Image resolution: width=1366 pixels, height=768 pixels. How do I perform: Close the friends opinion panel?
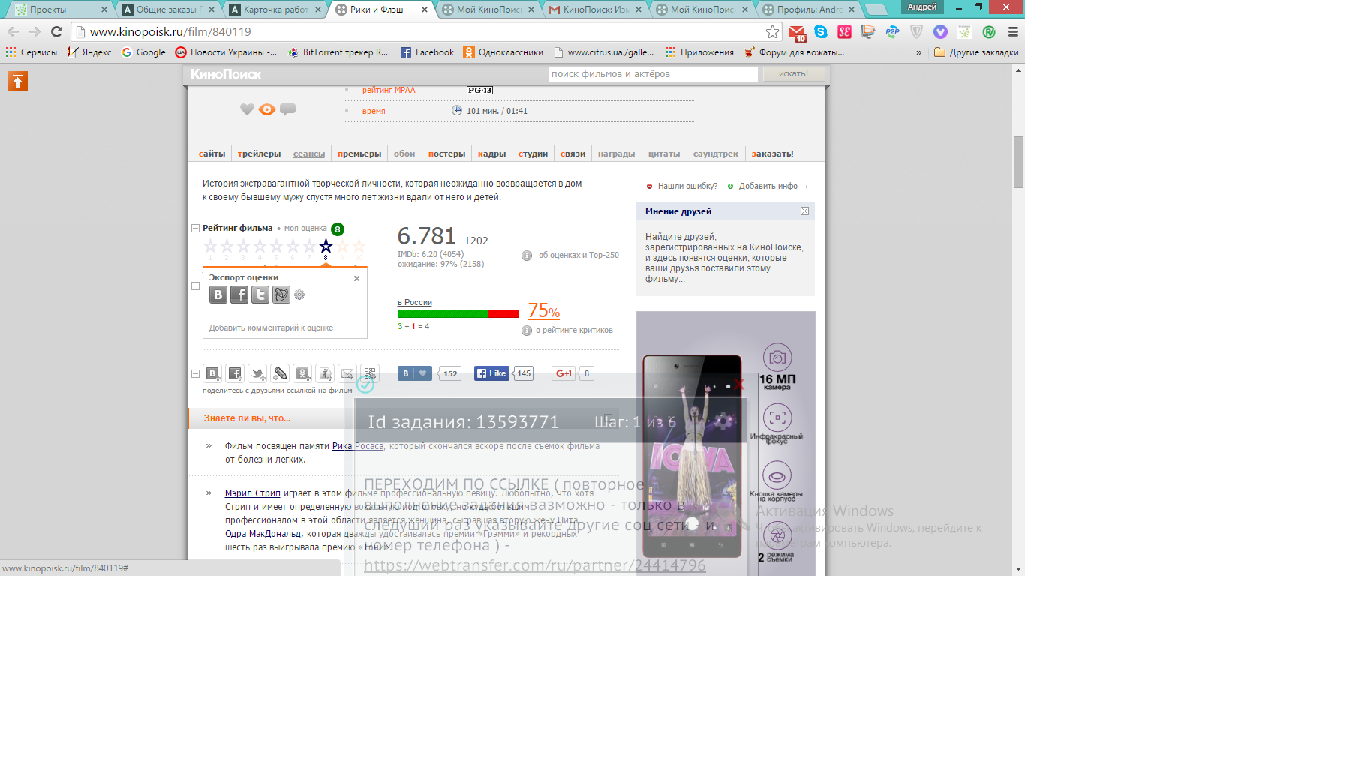(x=805, y=211)
